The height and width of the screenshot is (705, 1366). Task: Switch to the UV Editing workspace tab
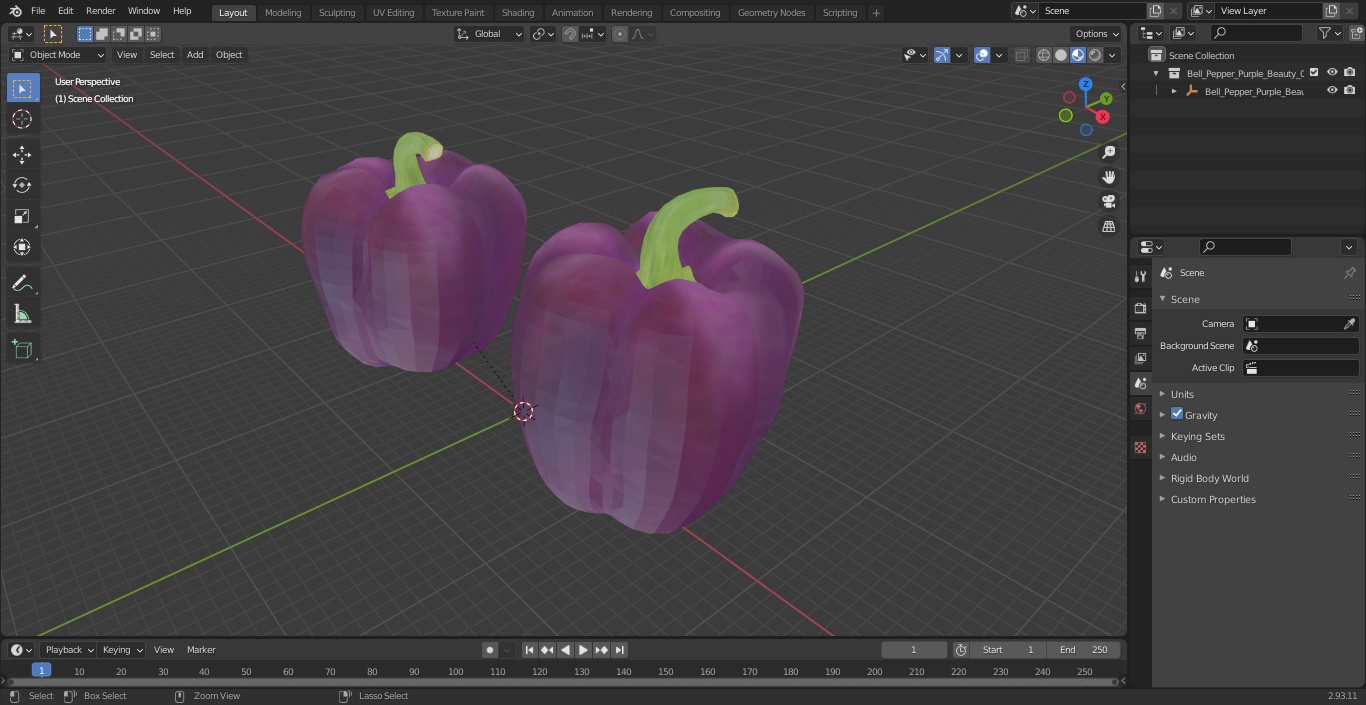[x=393, y=12]
